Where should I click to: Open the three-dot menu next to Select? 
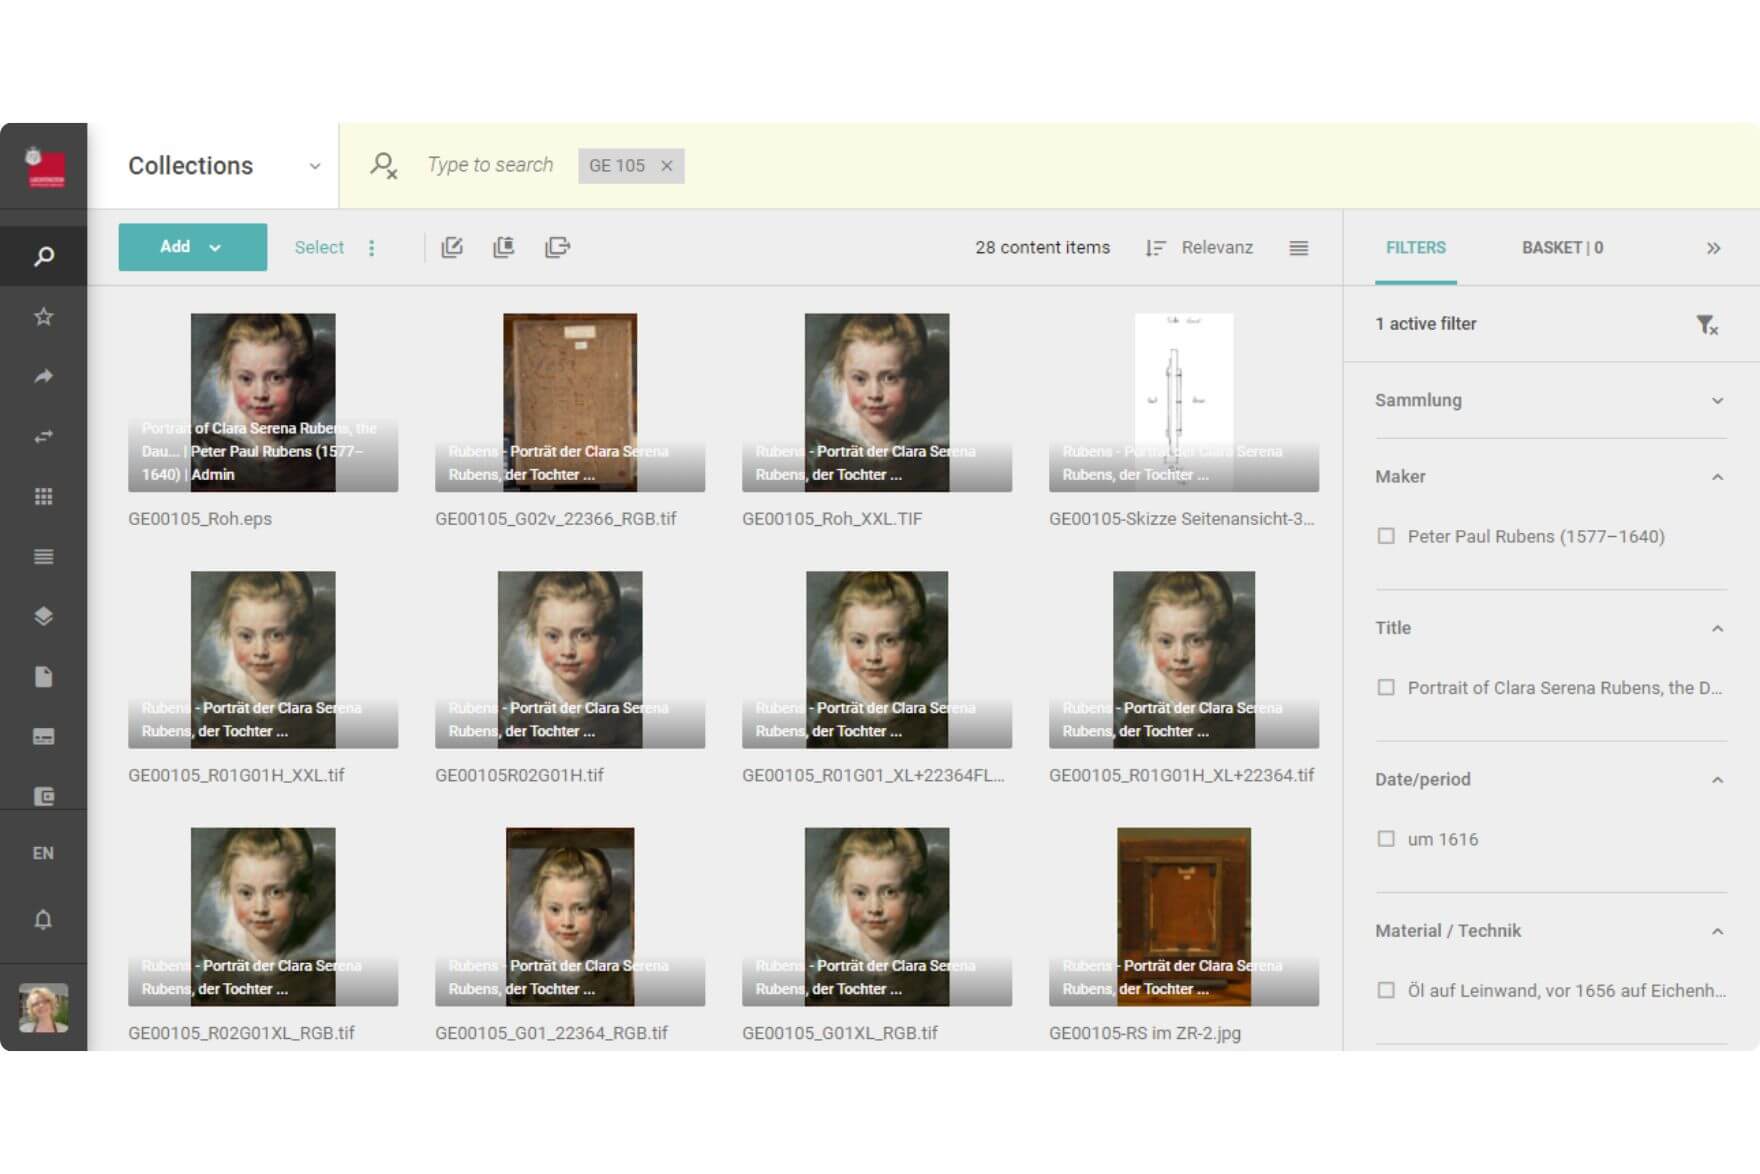pos(371,248)
